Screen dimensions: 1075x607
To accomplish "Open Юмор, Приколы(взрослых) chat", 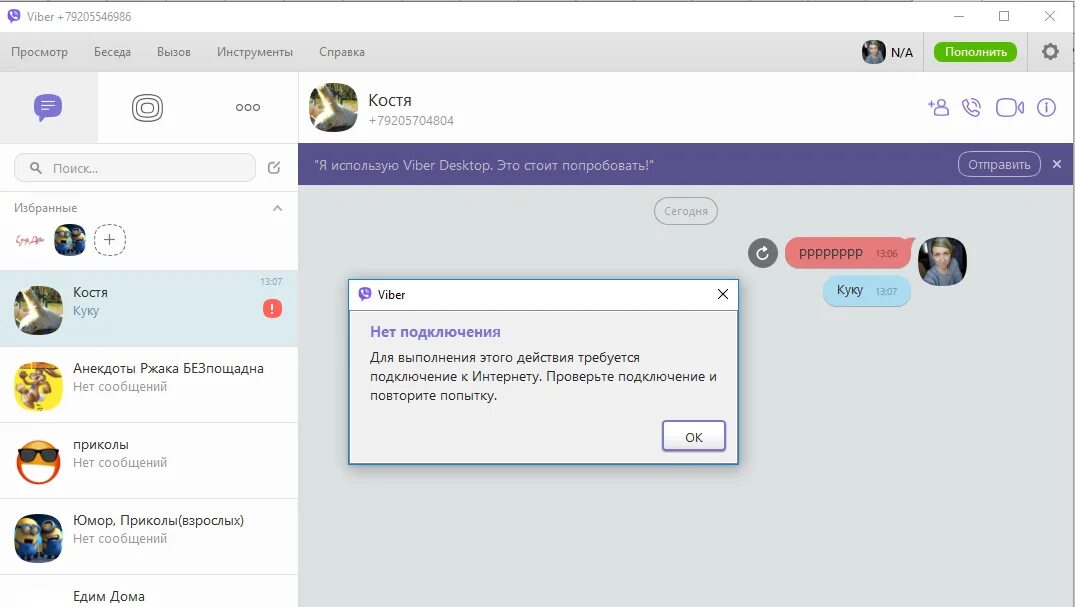I will point(149,537).
